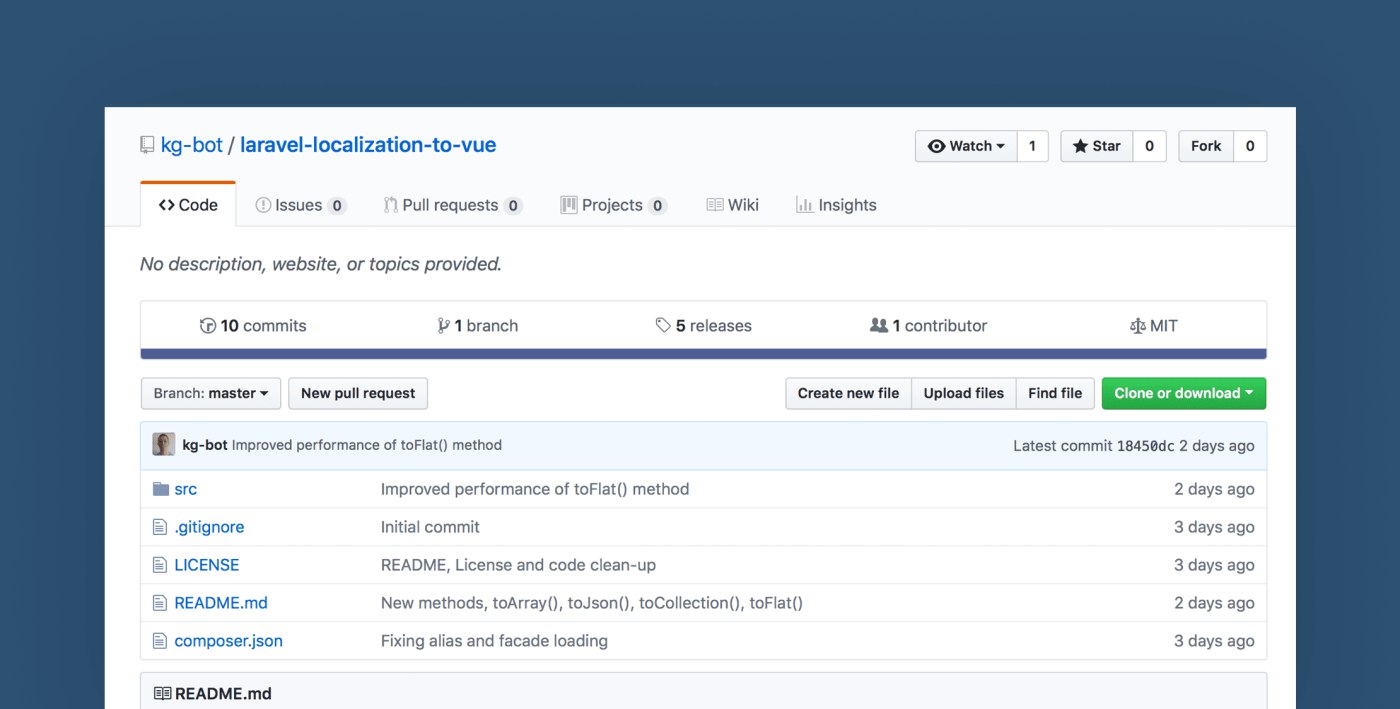Click '2 days ago' in src row
The image size is (1400, 709).
[x=1214, y=489]
